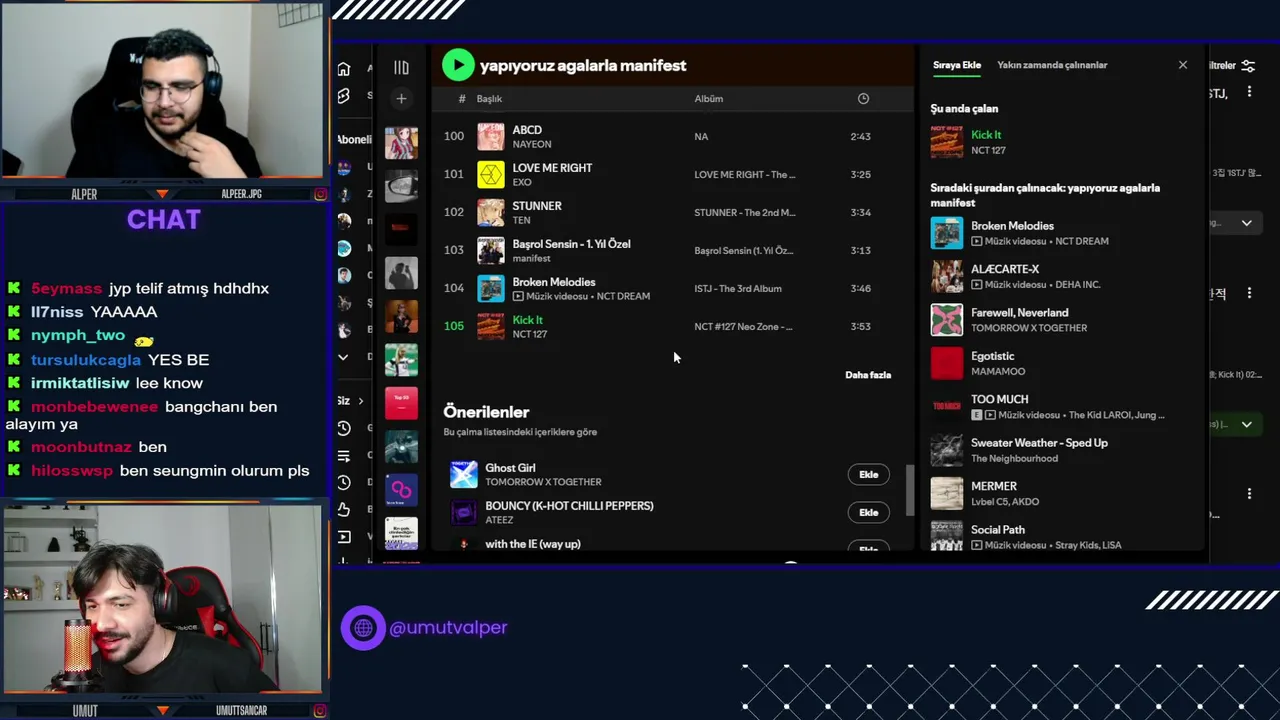Open the red 'Top 50' playlist cover

click(x=401, y=403)
